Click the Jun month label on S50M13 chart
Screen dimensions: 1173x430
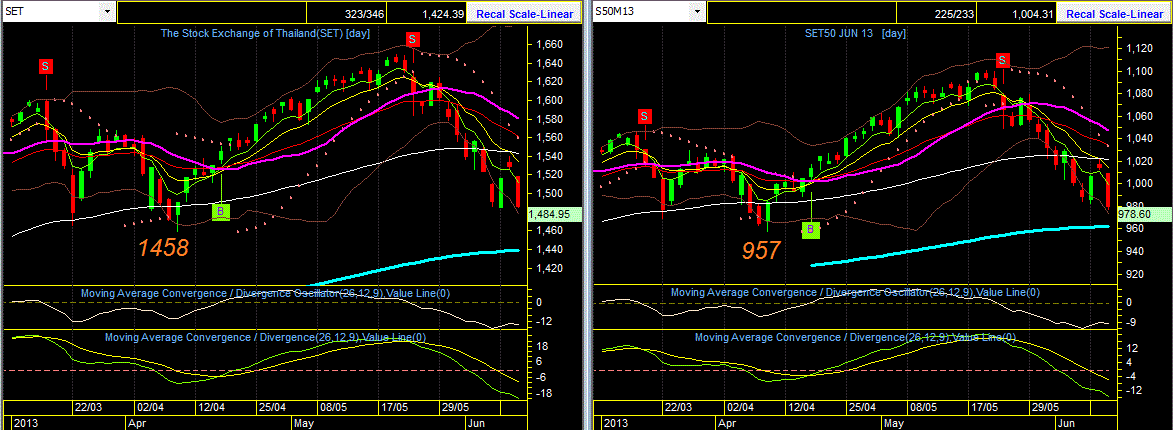pyautogui.click(x=1065, y=423)
